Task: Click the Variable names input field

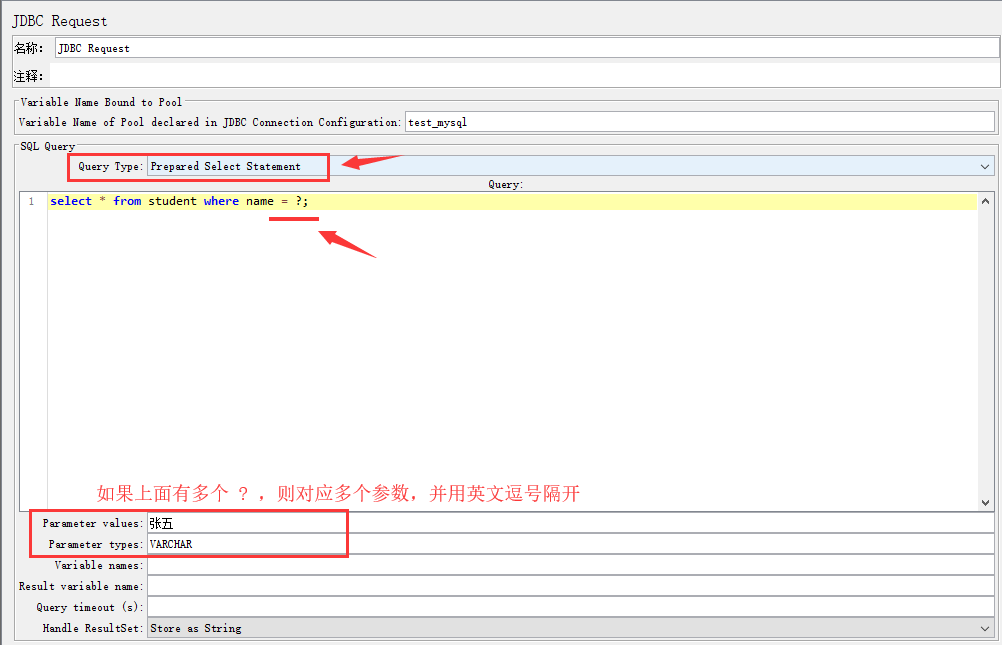Action: (570, 565)
